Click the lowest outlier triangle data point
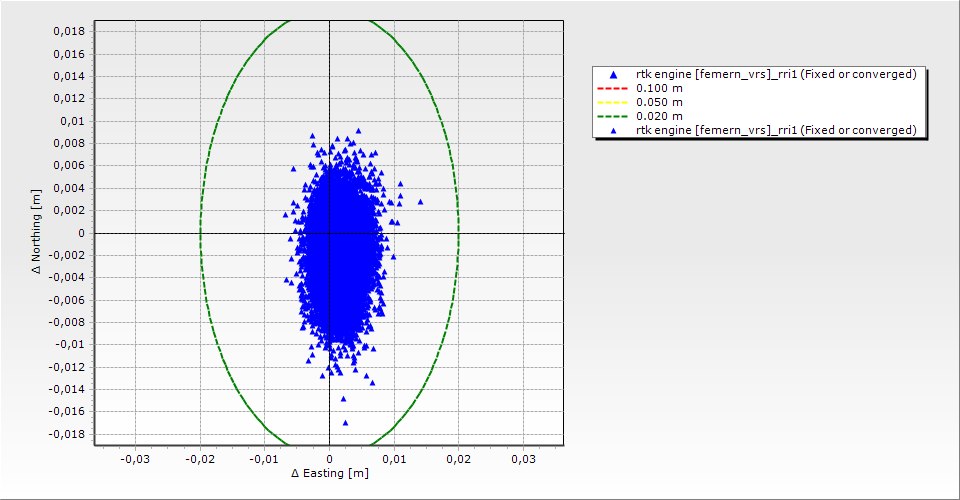This screenshot has height=500, width=960. [345, 423]
